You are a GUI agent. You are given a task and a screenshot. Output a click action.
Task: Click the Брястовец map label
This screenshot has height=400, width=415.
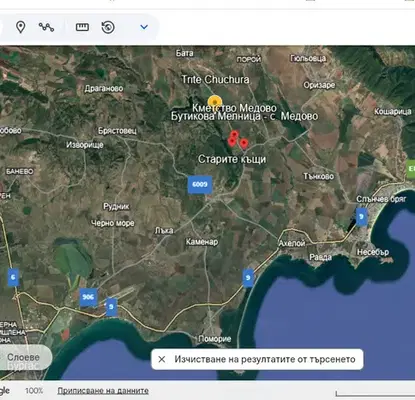point(117,131)
